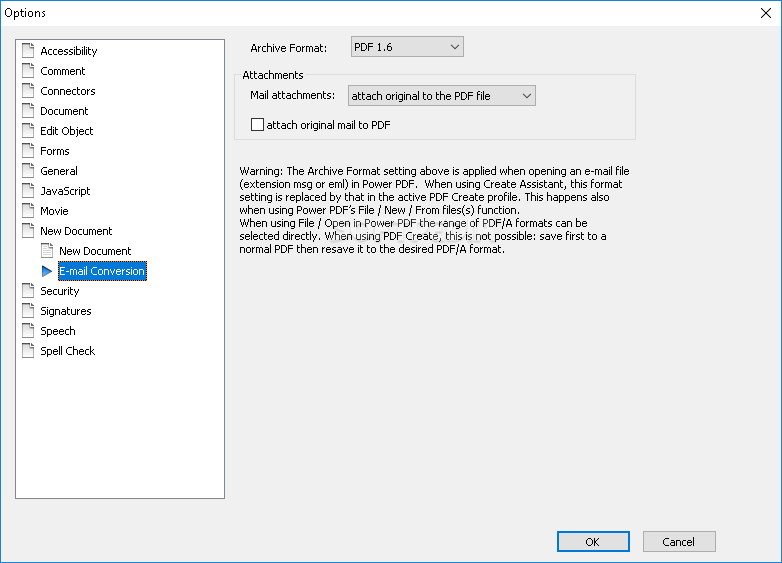Click the Signatures page icon

pos(28,310)
